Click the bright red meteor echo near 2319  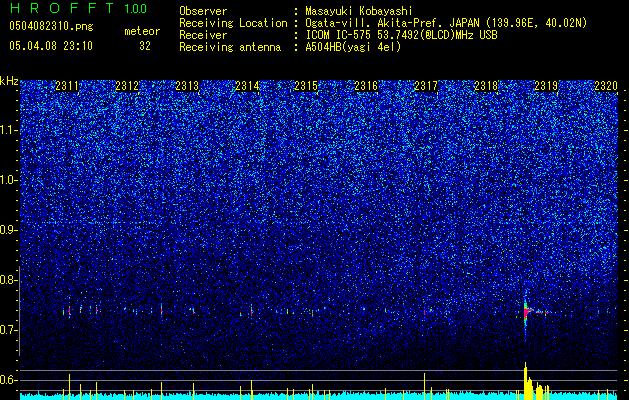[x=526, y=311]
